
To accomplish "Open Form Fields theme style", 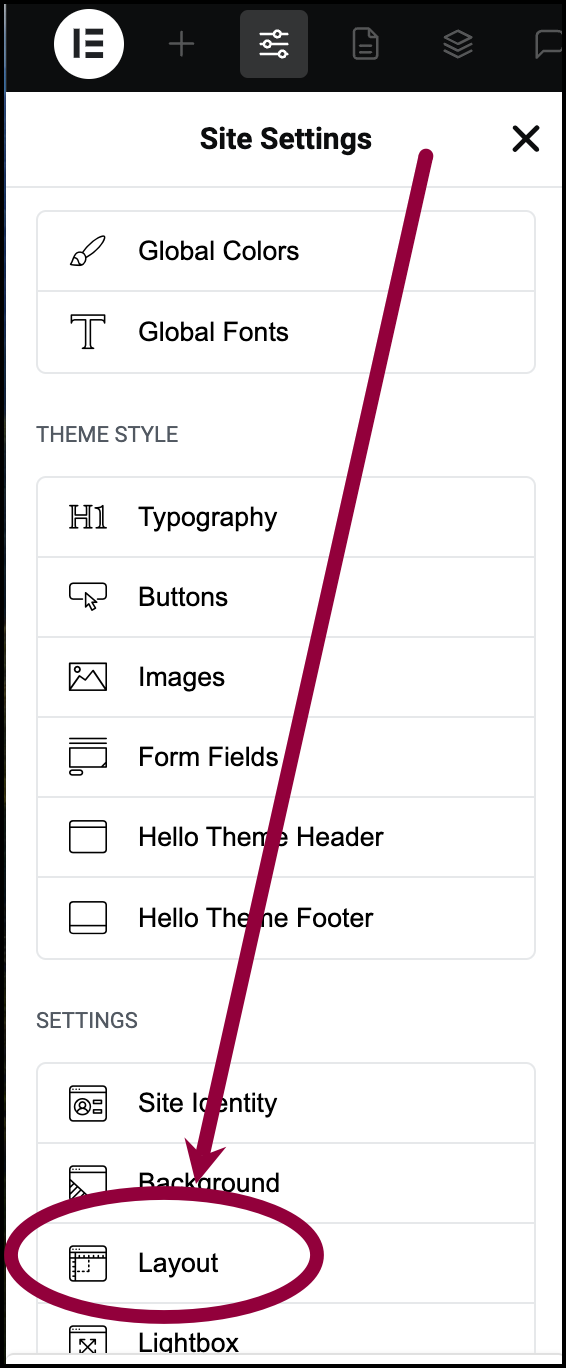I will coord(286,757).
